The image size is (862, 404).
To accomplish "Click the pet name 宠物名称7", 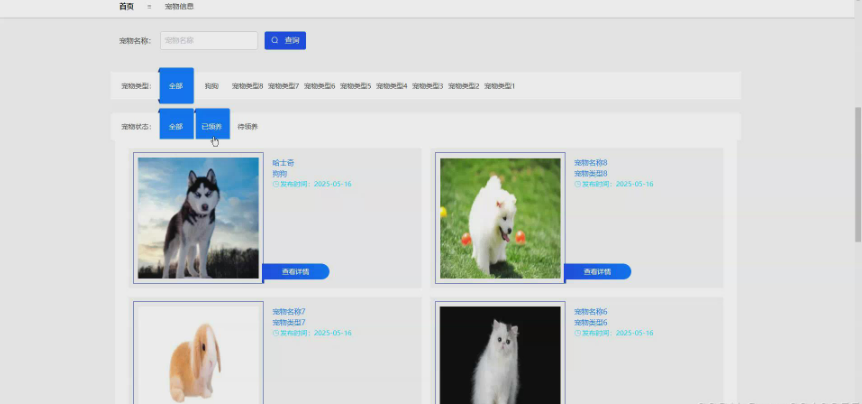I will click(289, 312).
